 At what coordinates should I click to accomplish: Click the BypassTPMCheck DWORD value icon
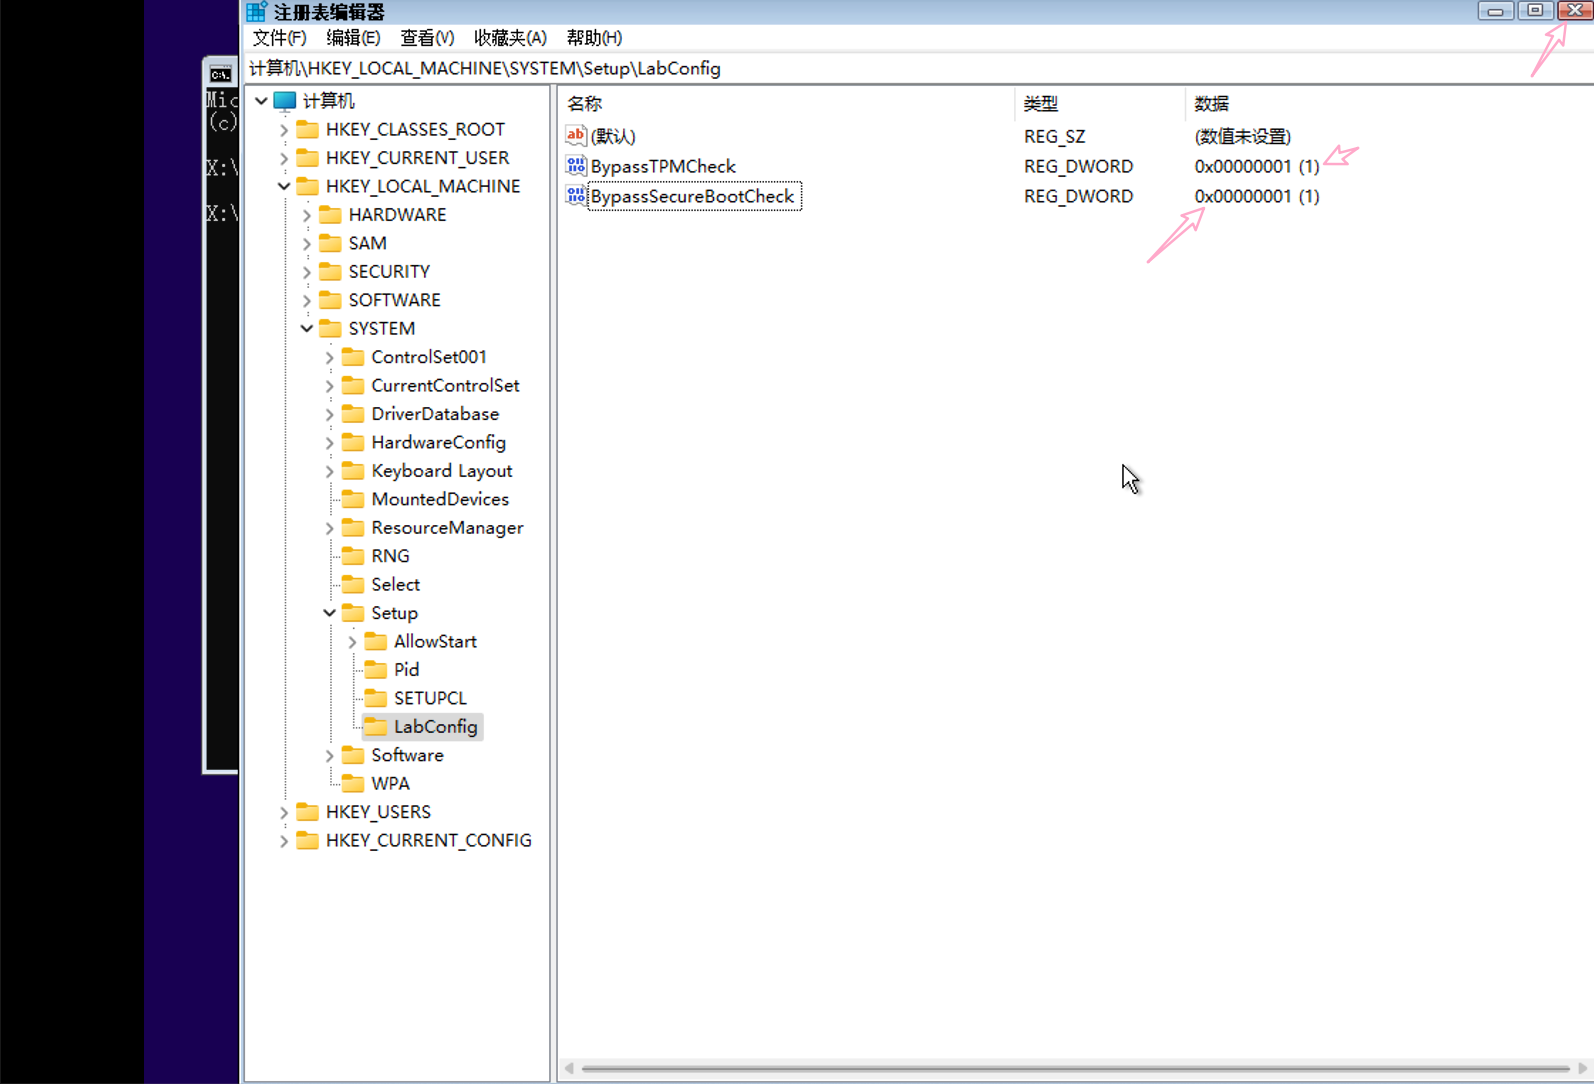click(x=576, y=166)
